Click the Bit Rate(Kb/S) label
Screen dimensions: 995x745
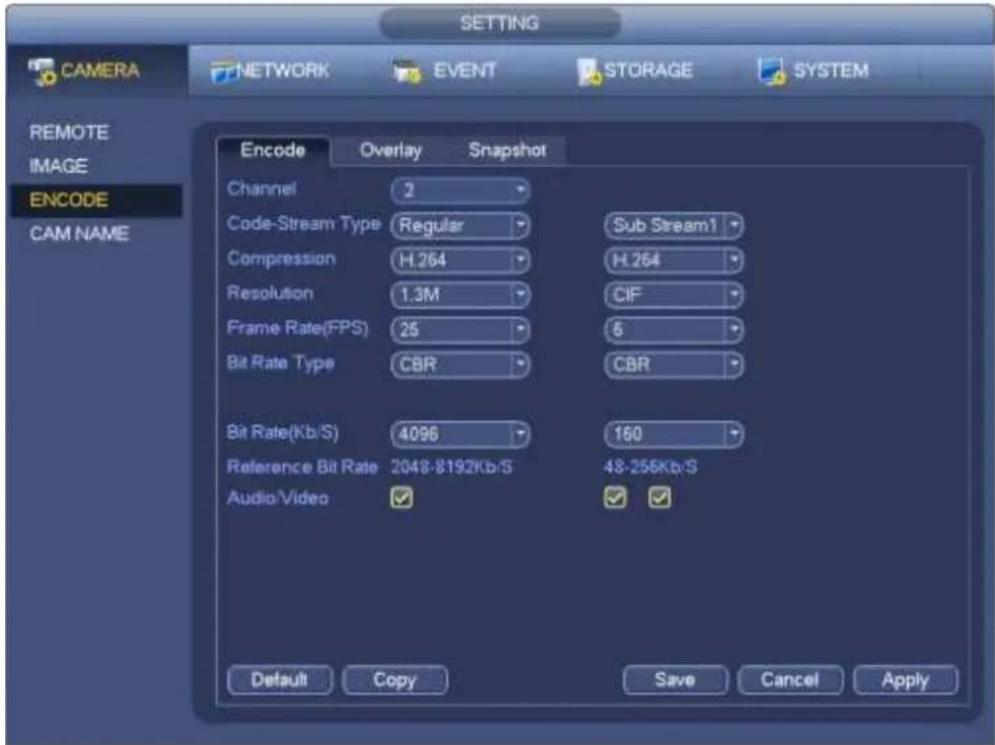[282, 433]
